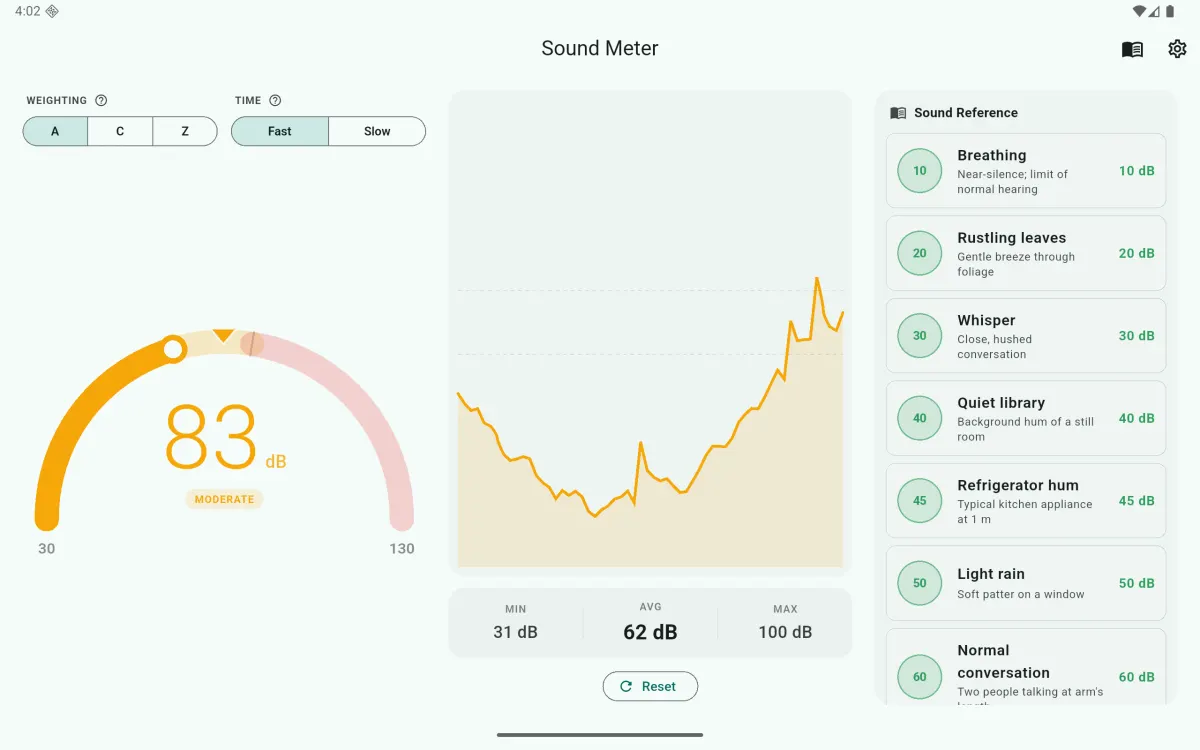Click the battery status icon

pyautogui.click(x=1170, y=11)
